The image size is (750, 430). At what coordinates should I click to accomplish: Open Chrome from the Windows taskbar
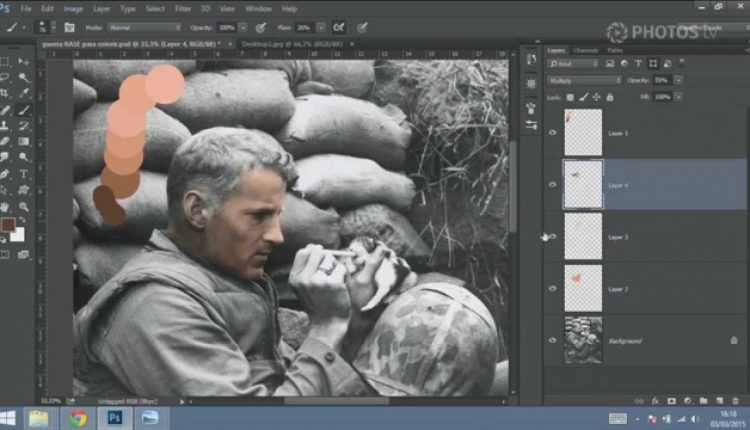(78, 418)
